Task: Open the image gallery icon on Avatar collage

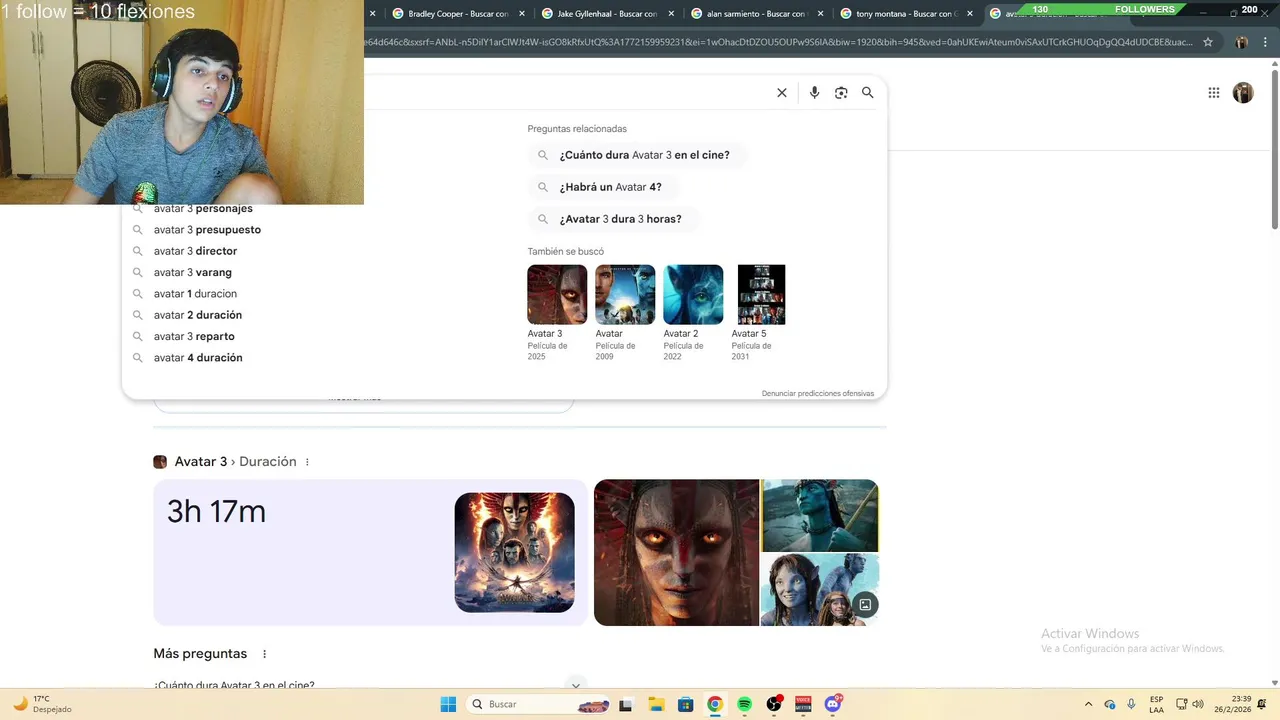Action: point(865,604)
